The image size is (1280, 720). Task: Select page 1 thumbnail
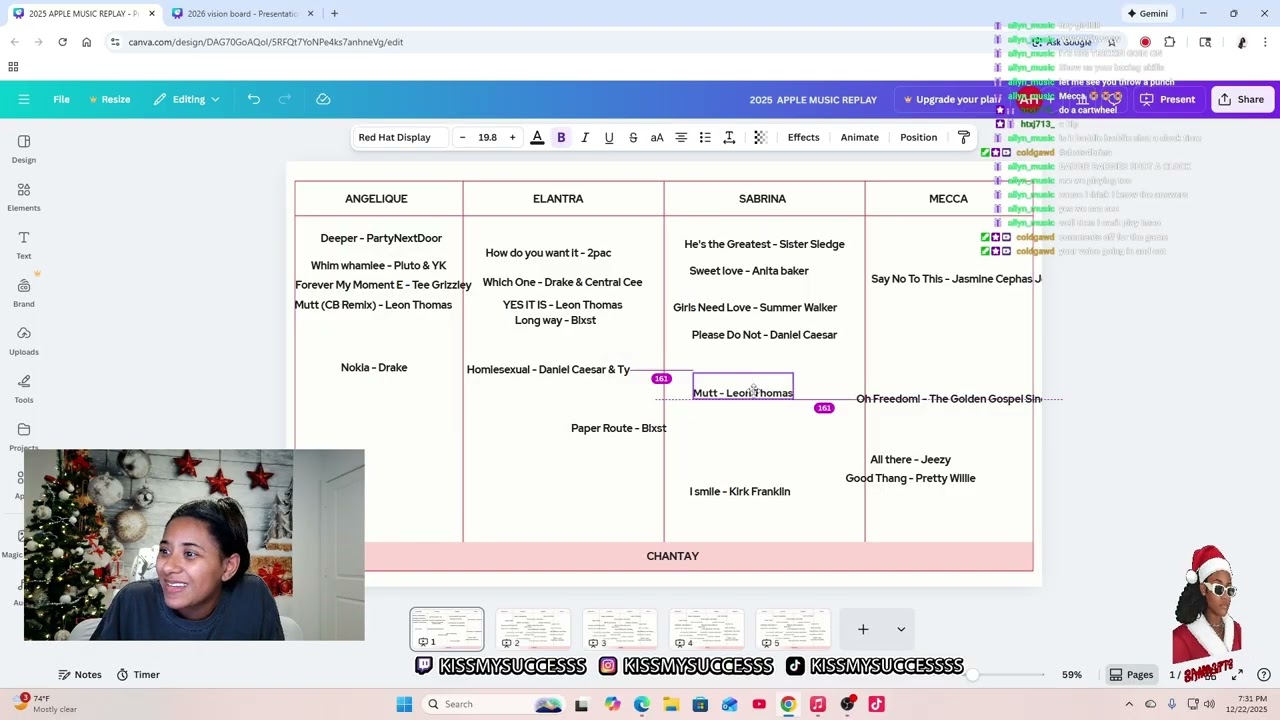point(447,629)
